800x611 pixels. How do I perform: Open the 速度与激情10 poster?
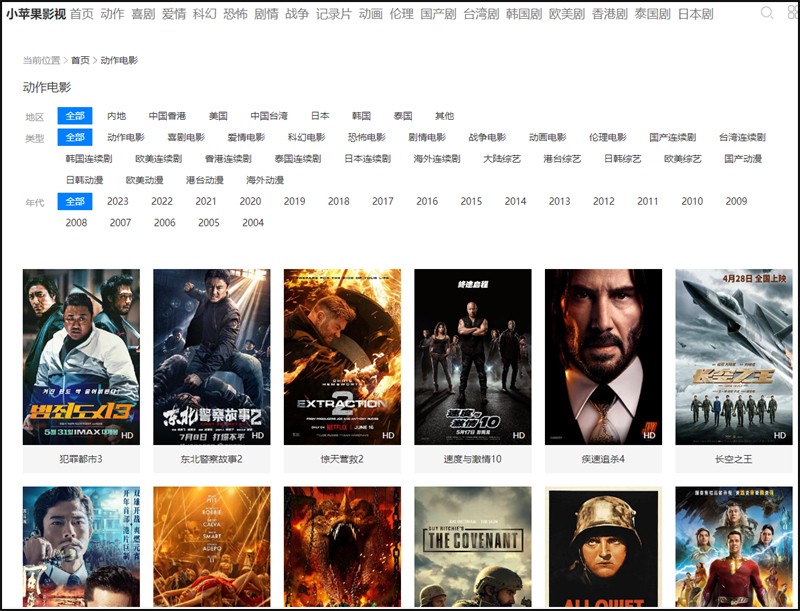(472, 356)
